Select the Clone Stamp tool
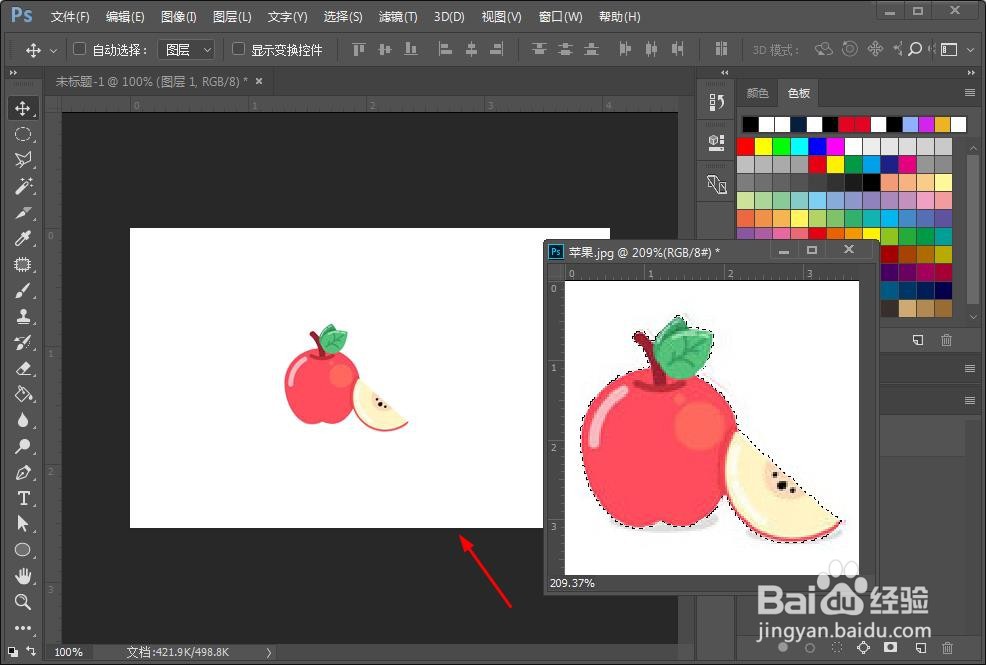 pos(23,316)
